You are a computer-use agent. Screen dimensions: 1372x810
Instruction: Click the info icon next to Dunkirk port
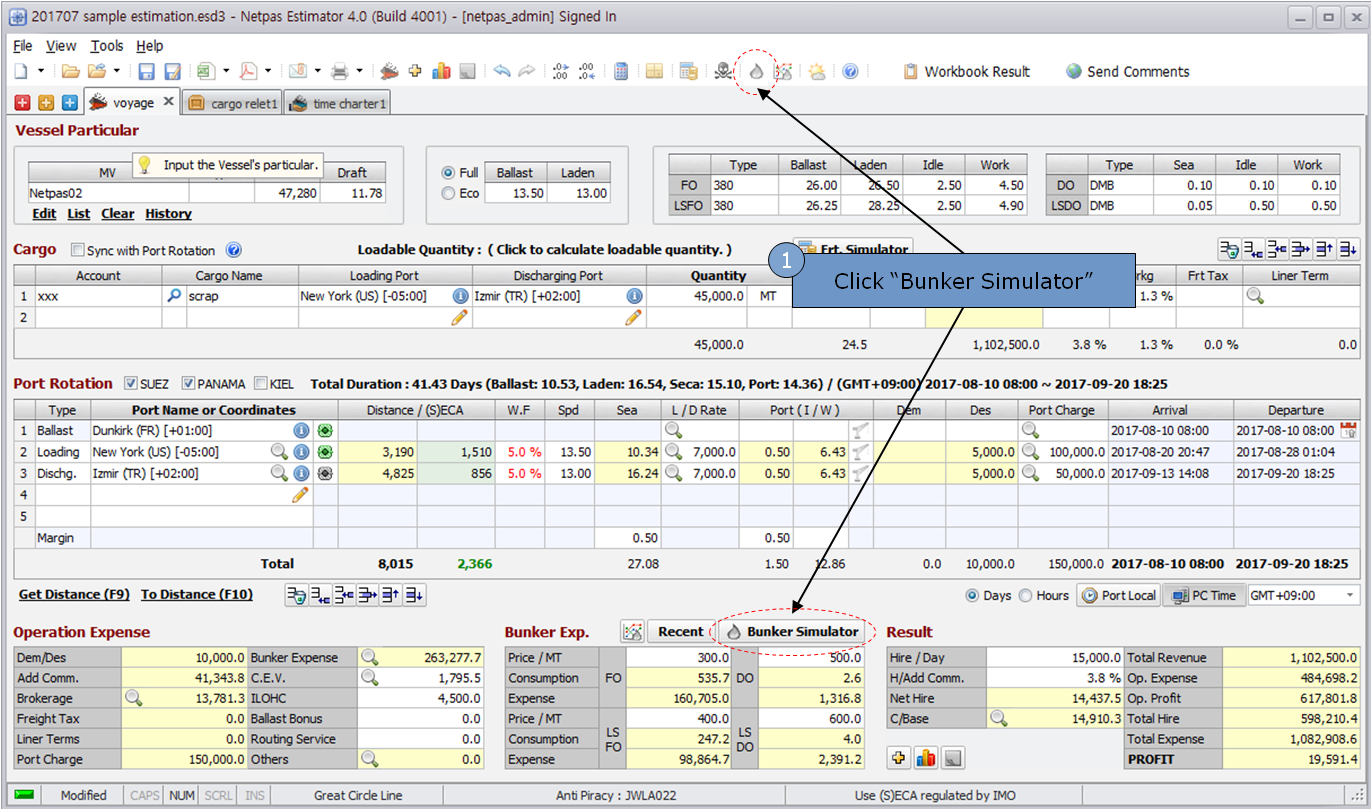[x=301, y=430]
